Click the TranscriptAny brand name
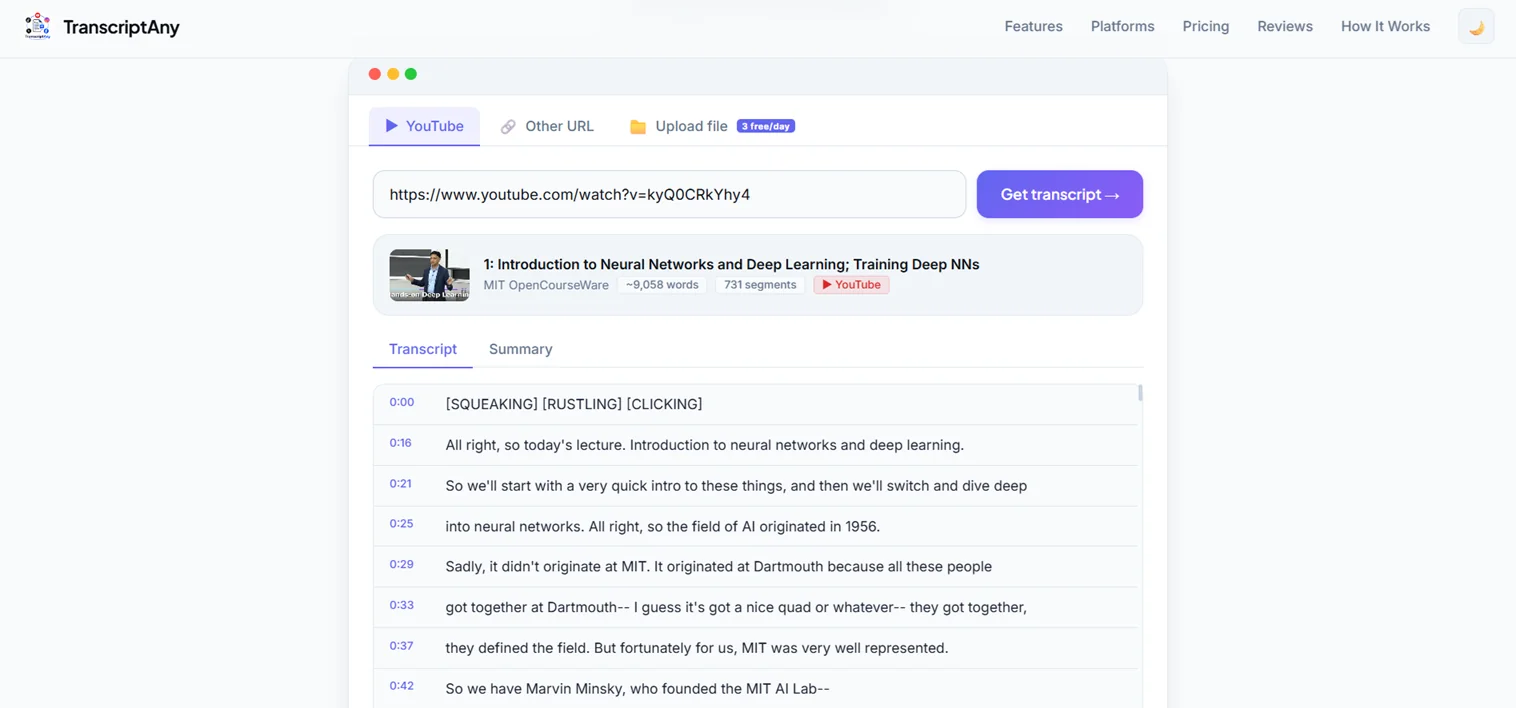1516x708 pixels. [121, 27]
